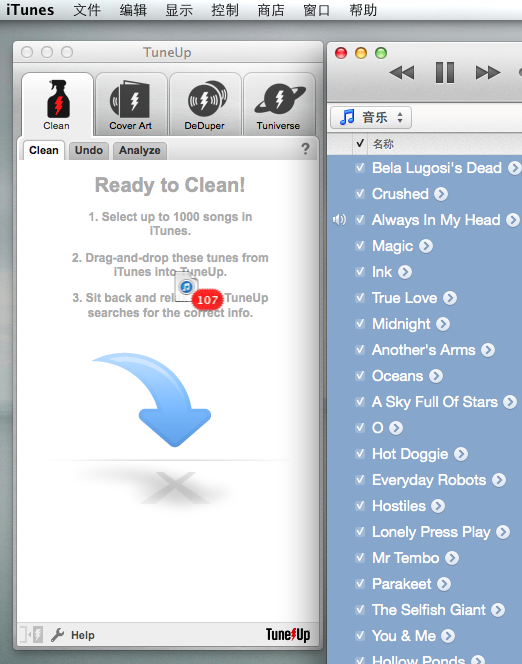Open the iTunes application menu
The height and width of the screenshot is (664, 522).
click(30, 10)
